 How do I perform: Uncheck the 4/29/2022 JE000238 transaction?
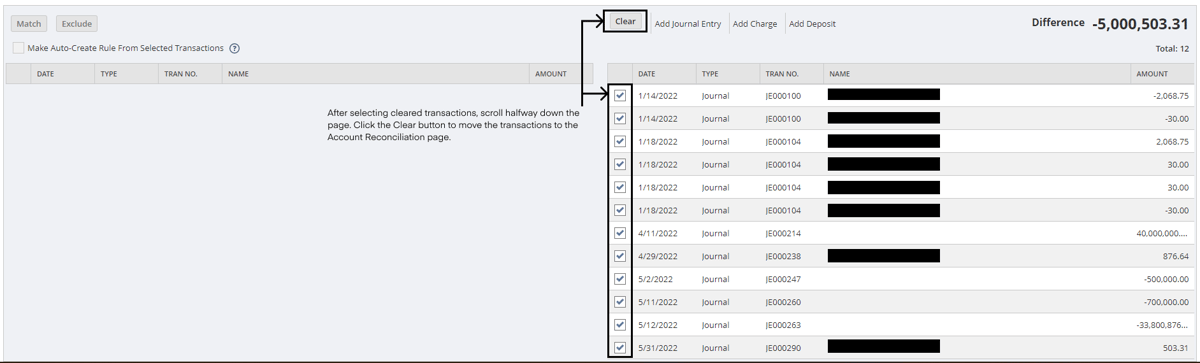[620, 256]
